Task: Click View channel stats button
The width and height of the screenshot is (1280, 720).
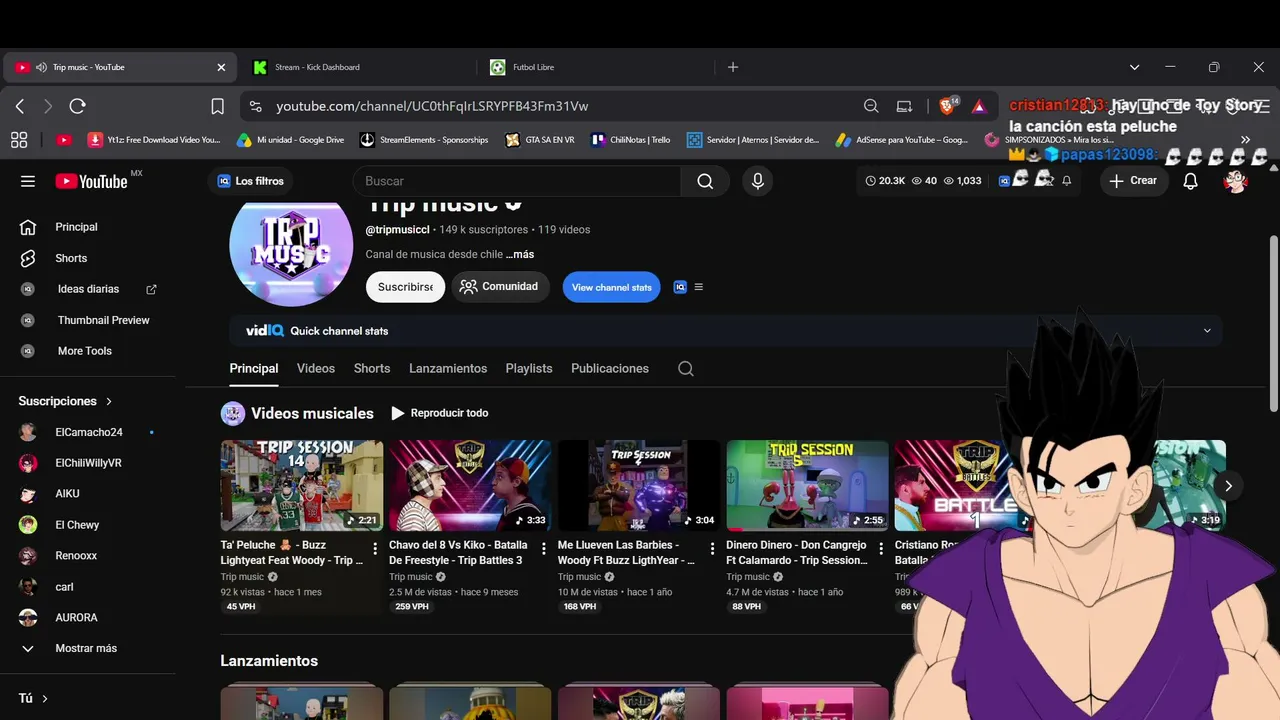Action: point(612,287)
